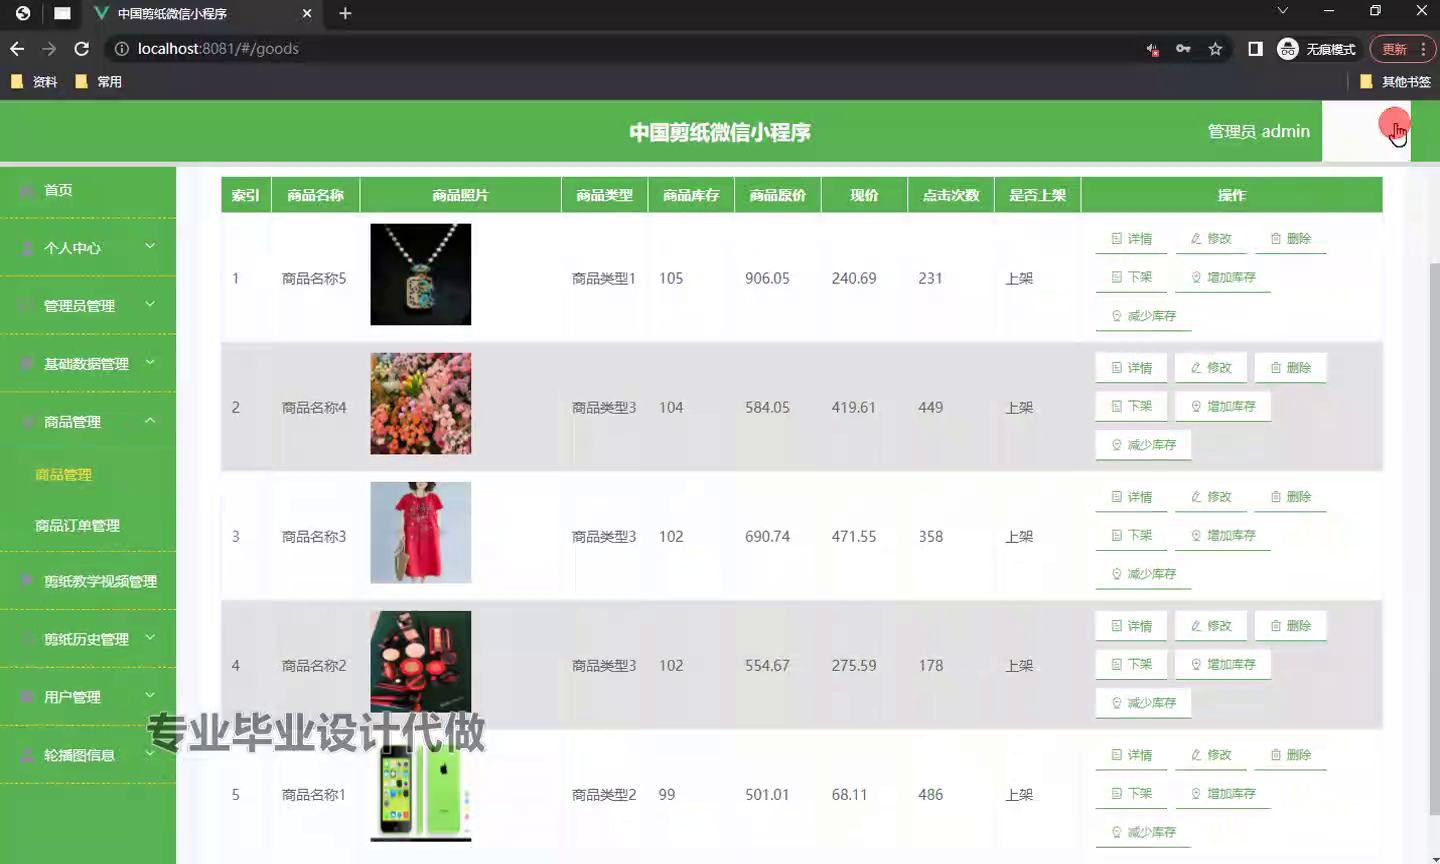This screenshot has height=864, width=1440.
Task: Open 轮播图信息 sidebar menu
Action: coord(88,755)
